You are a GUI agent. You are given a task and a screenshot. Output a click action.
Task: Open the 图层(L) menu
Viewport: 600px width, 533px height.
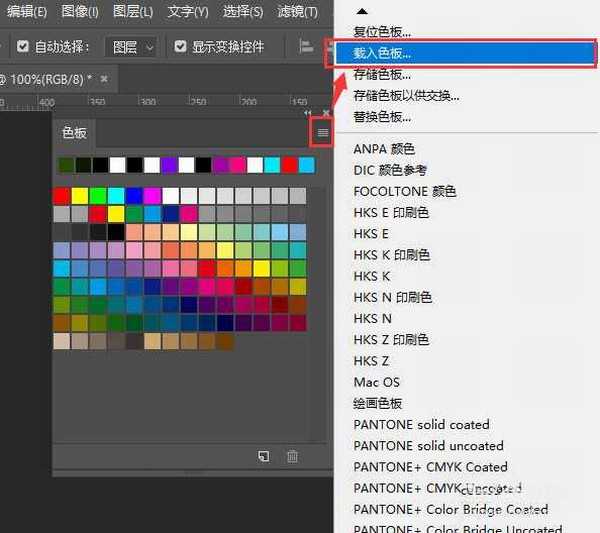click(133, 12)
